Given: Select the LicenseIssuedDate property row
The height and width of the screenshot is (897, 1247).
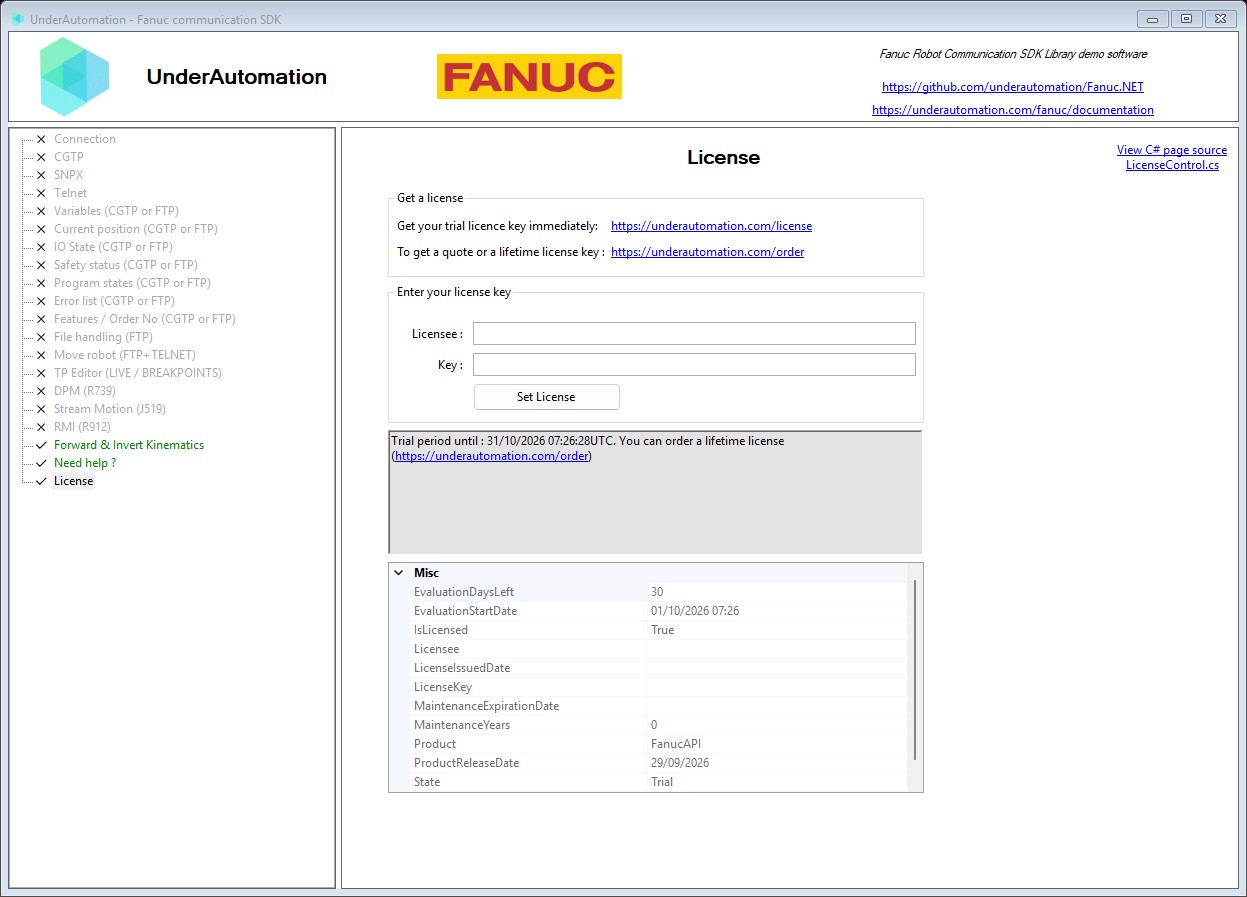Looking at the screenshot, I should 648,668.
